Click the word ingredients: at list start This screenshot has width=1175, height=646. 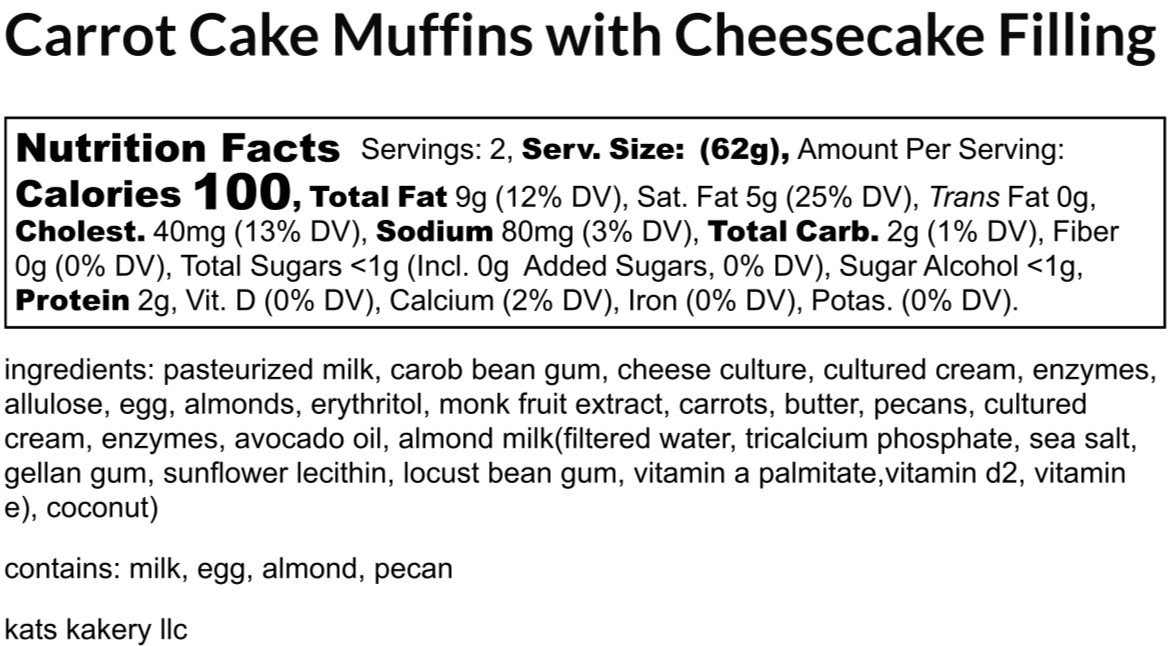pyautogui.click(x=79, y=370)
